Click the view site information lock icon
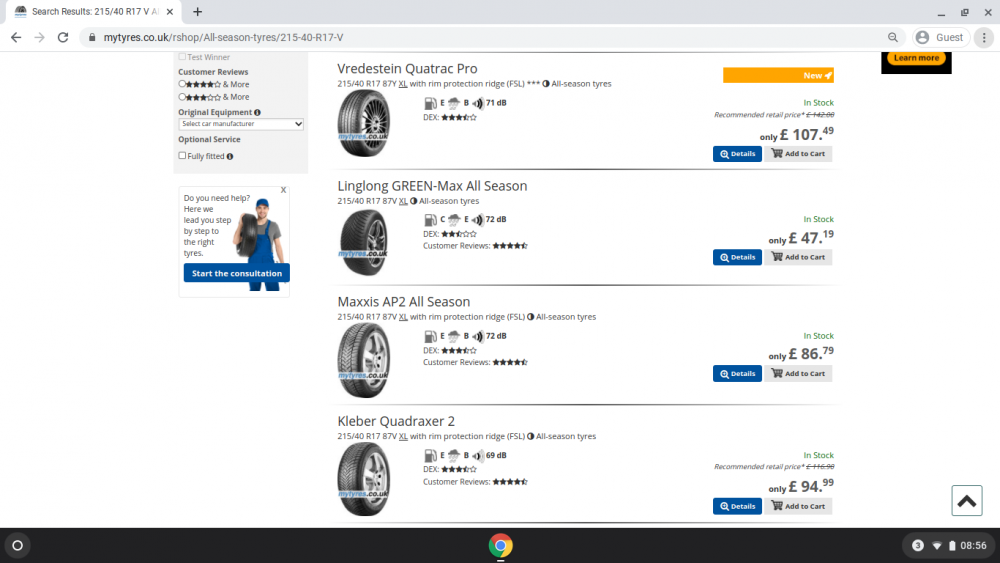This screenshot has height=563, width=1000. coord(92,38)
